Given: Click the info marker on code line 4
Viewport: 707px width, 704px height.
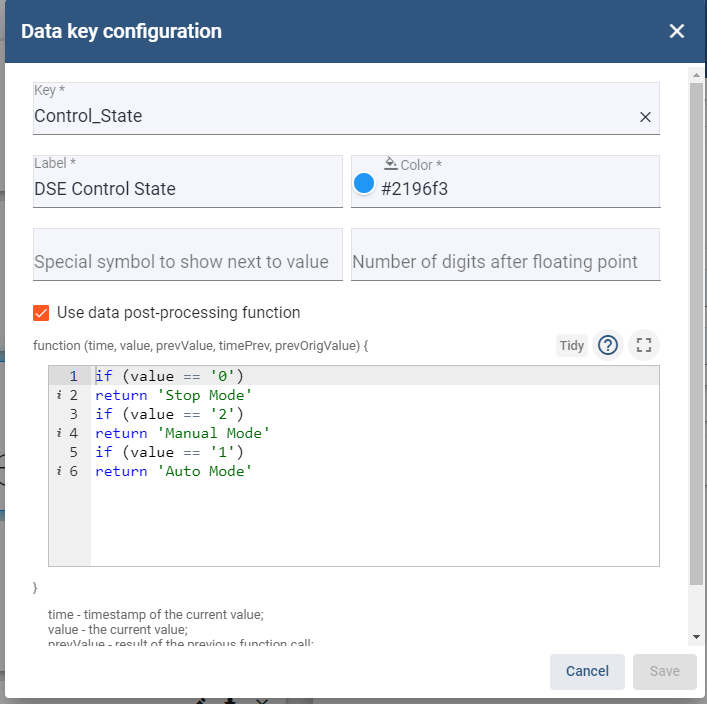Looking at the screenshot, I should pos(59,433).
